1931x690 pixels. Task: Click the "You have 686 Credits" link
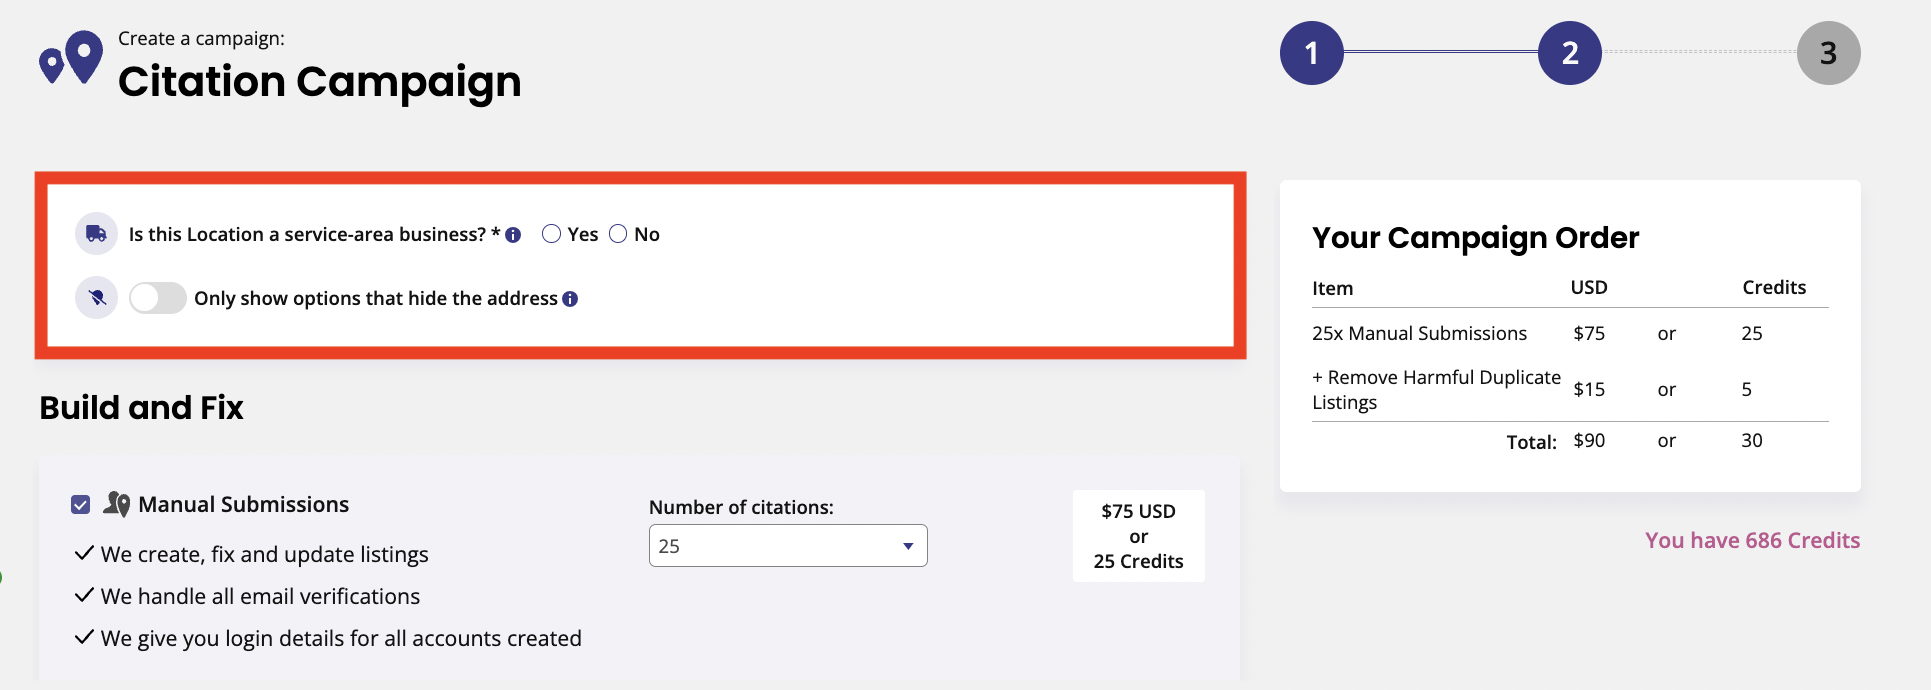point(1752,541)
